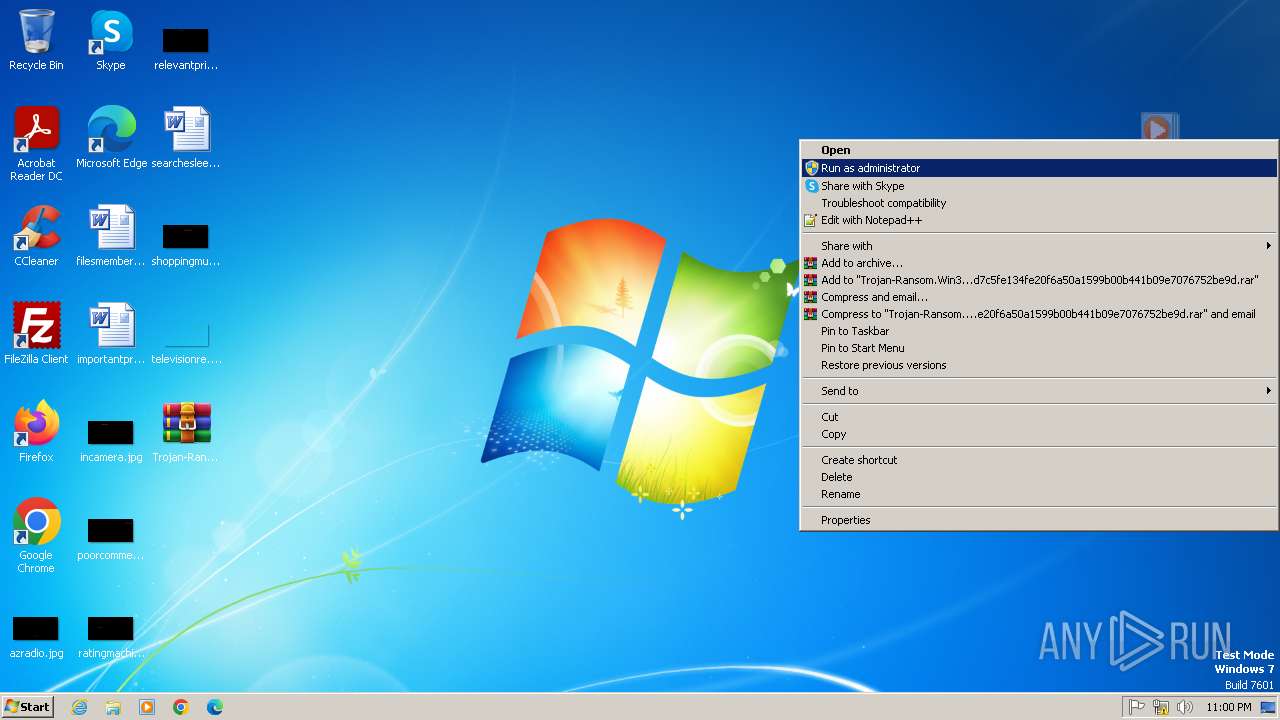Choose Copy from the context menu
The image size is (1280, 720).
[1039, 434]
